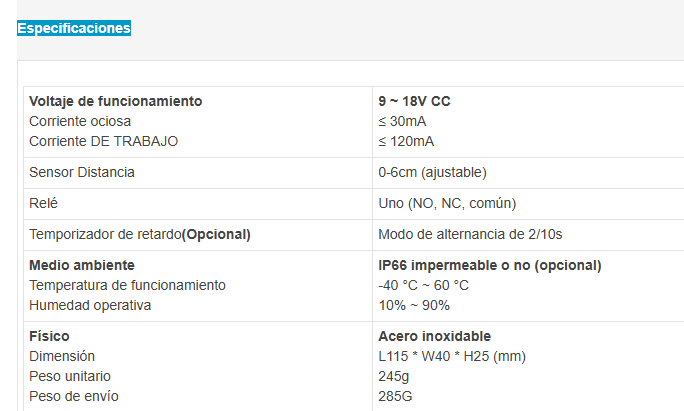Click the Temporizador de retardo label

point(105,234)
